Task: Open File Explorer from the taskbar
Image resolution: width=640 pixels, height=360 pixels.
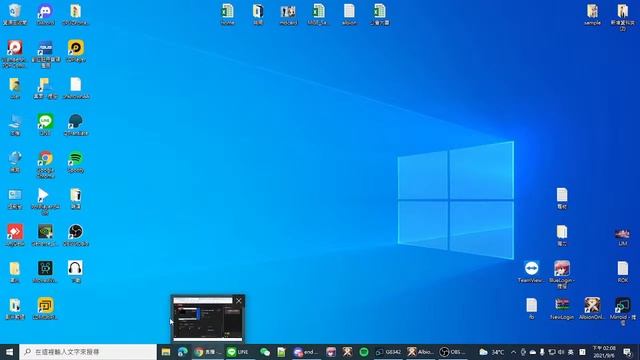Action: pos(166,352)
